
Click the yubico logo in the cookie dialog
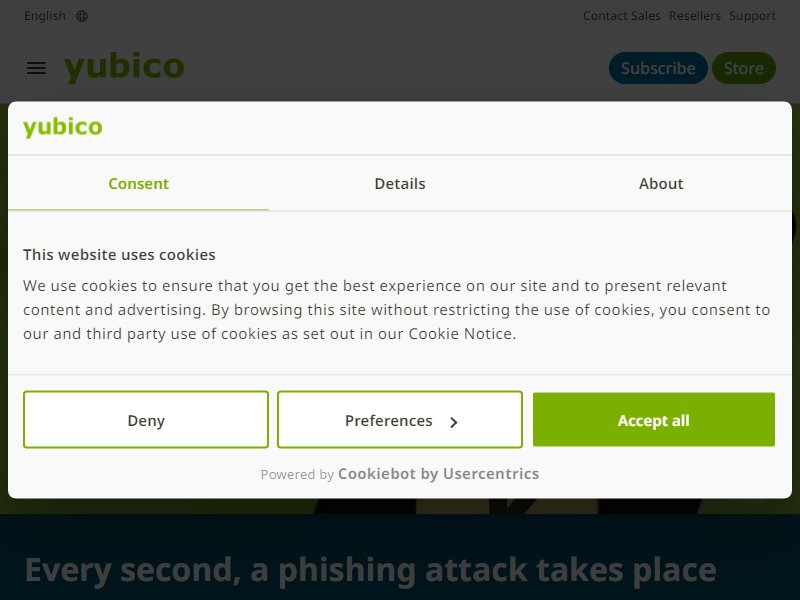(x=63, y=127)
